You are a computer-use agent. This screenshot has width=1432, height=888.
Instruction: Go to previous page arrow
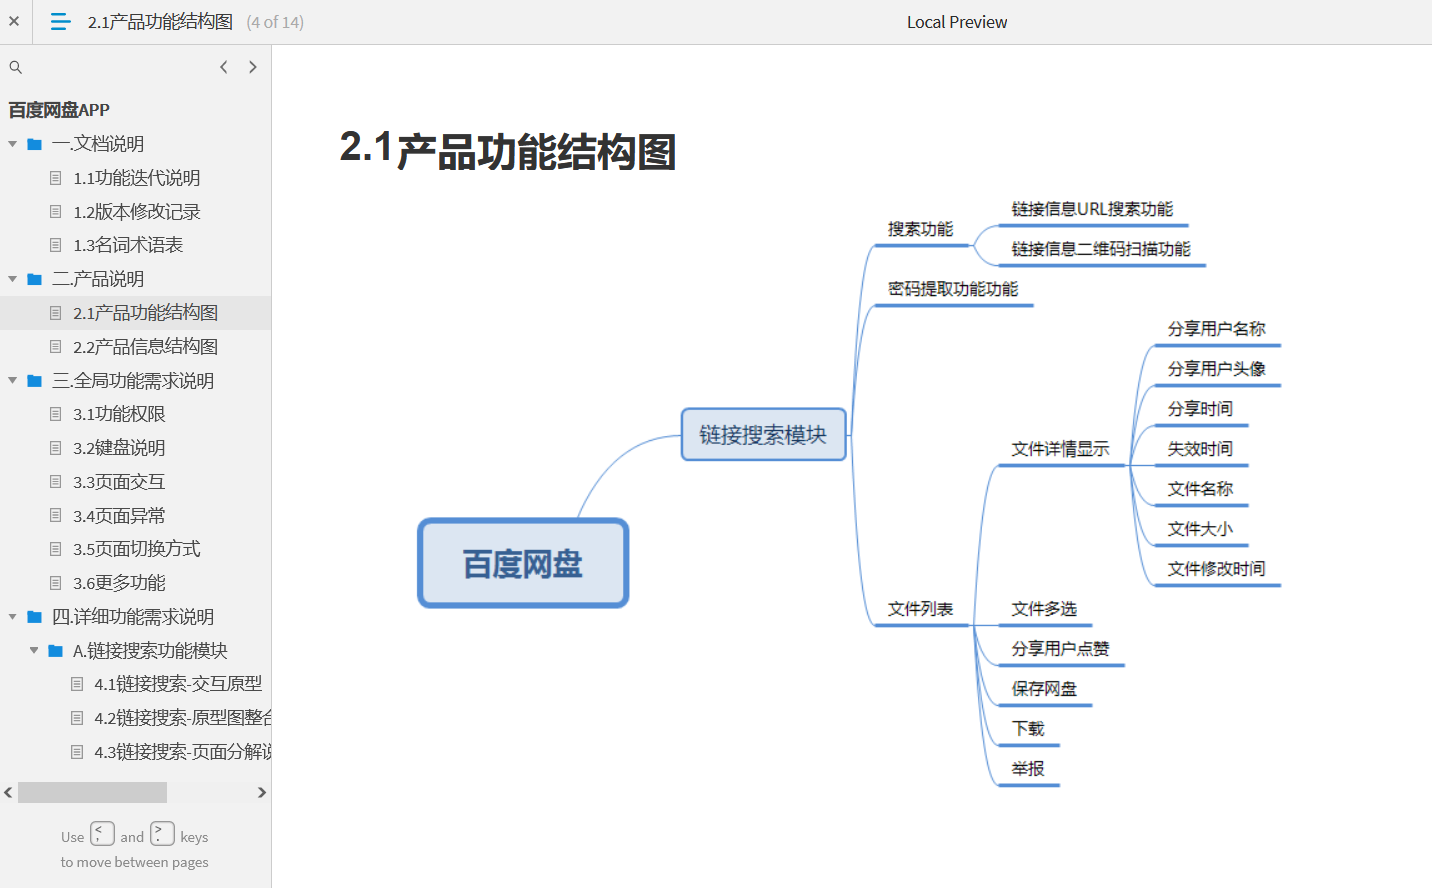[224, 67]
